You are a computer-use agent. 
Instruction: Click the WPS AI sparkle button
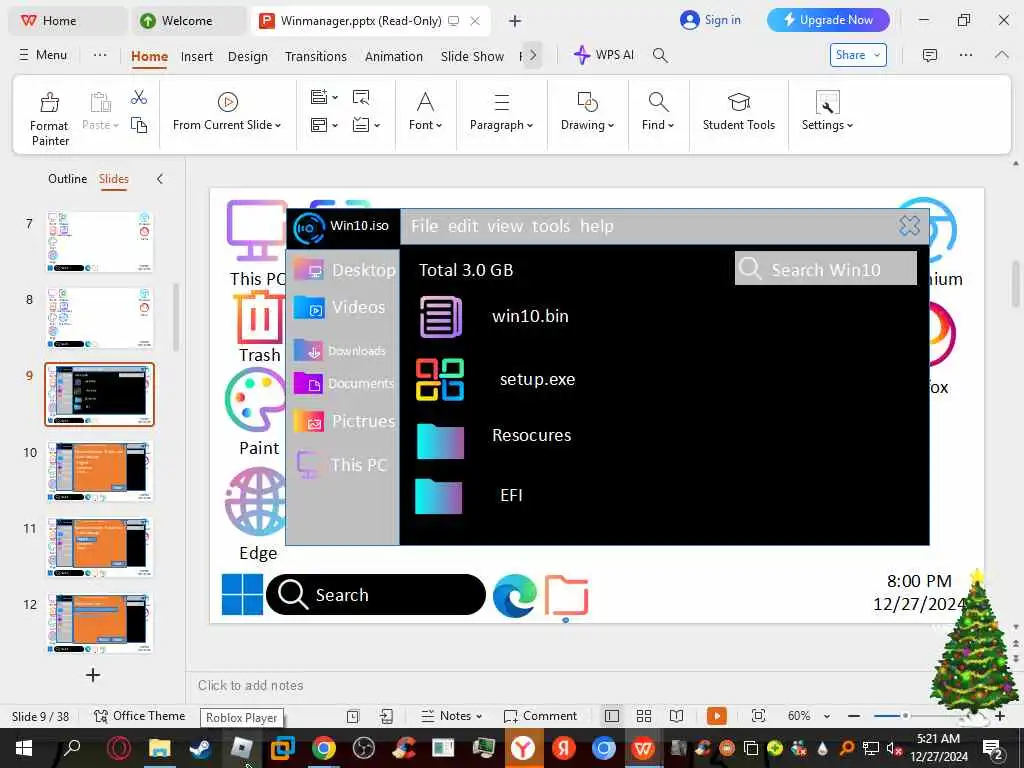coord(604,55)
